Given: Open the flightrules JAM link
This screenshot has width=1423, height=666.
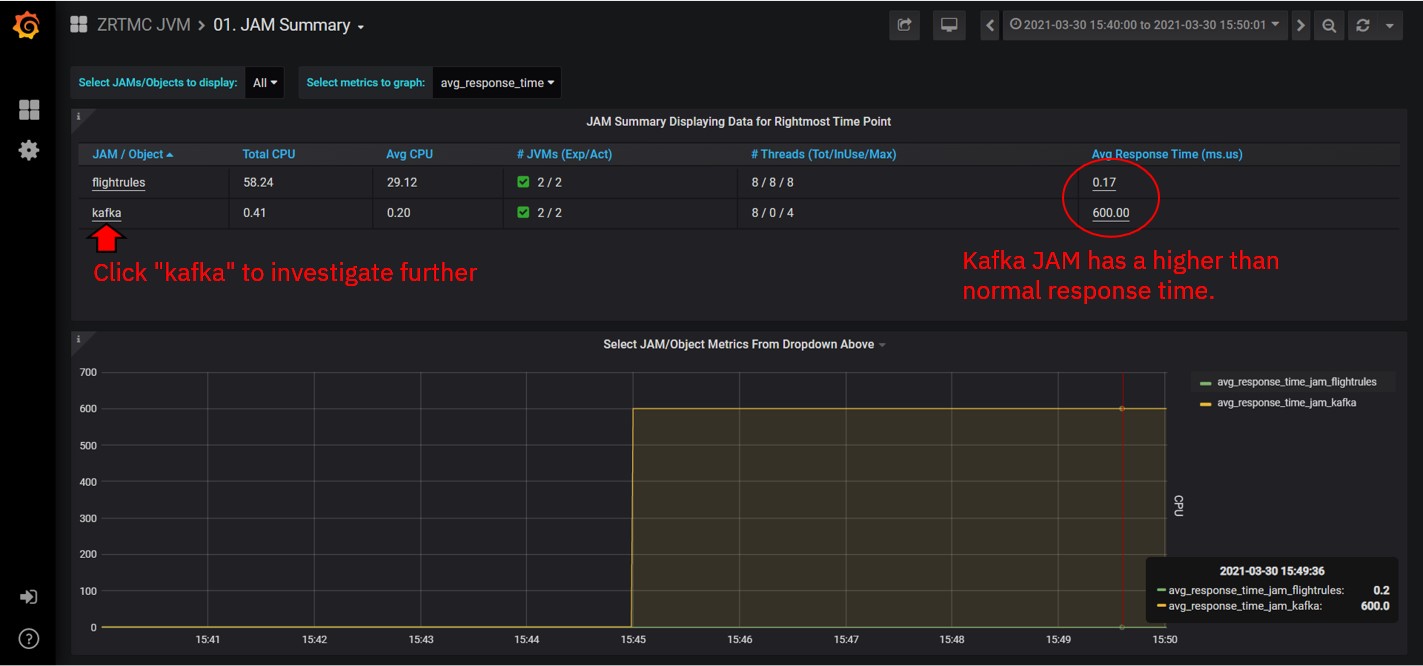Looking at the screenshot, I should 119,183.
